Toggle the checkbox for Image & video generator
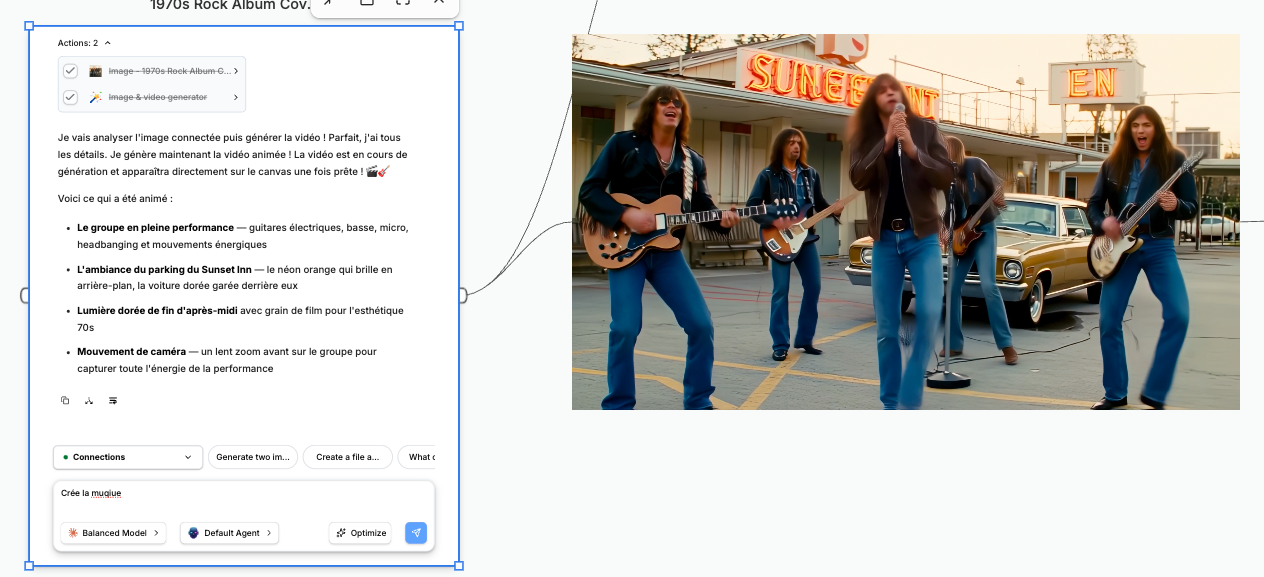This screenshot has width=1264, height=577. [70, 97]
